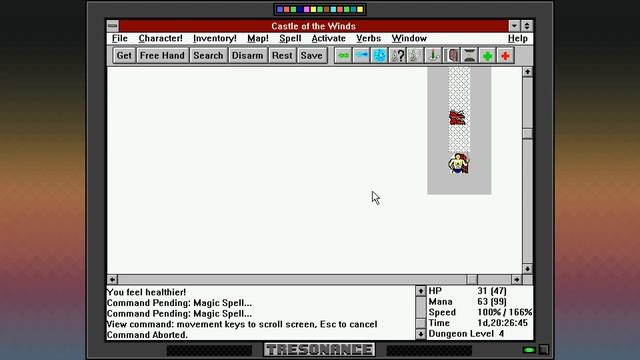
Task: Open the Window menu
Action: pyautogui.click(x=409, y=38)
